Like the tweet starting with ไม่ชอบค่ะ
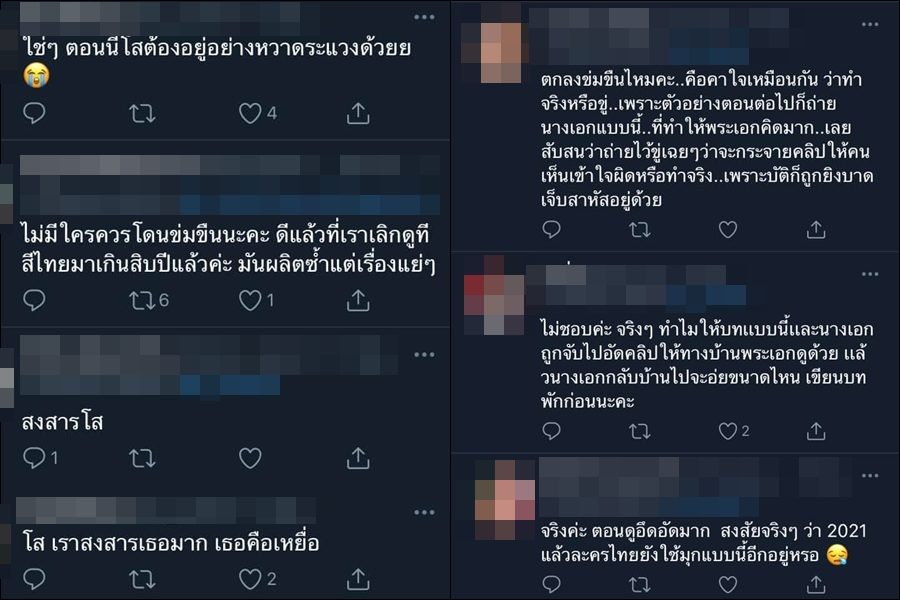The height and width of the screenshot is (600, 900). click(728, 431)
